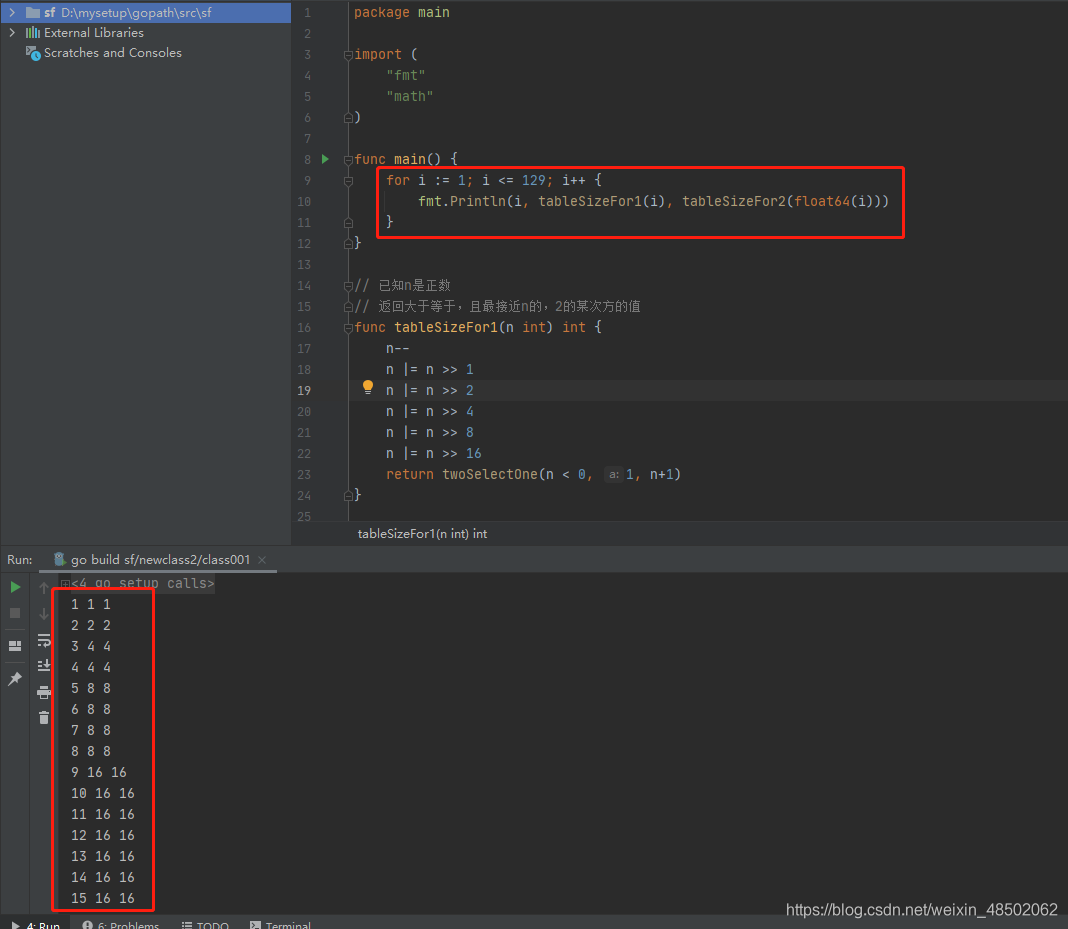Screen dimensions: 1068x929
Task: Click the Scratches and Consoles icon
Action: click(x=33, y=52)
